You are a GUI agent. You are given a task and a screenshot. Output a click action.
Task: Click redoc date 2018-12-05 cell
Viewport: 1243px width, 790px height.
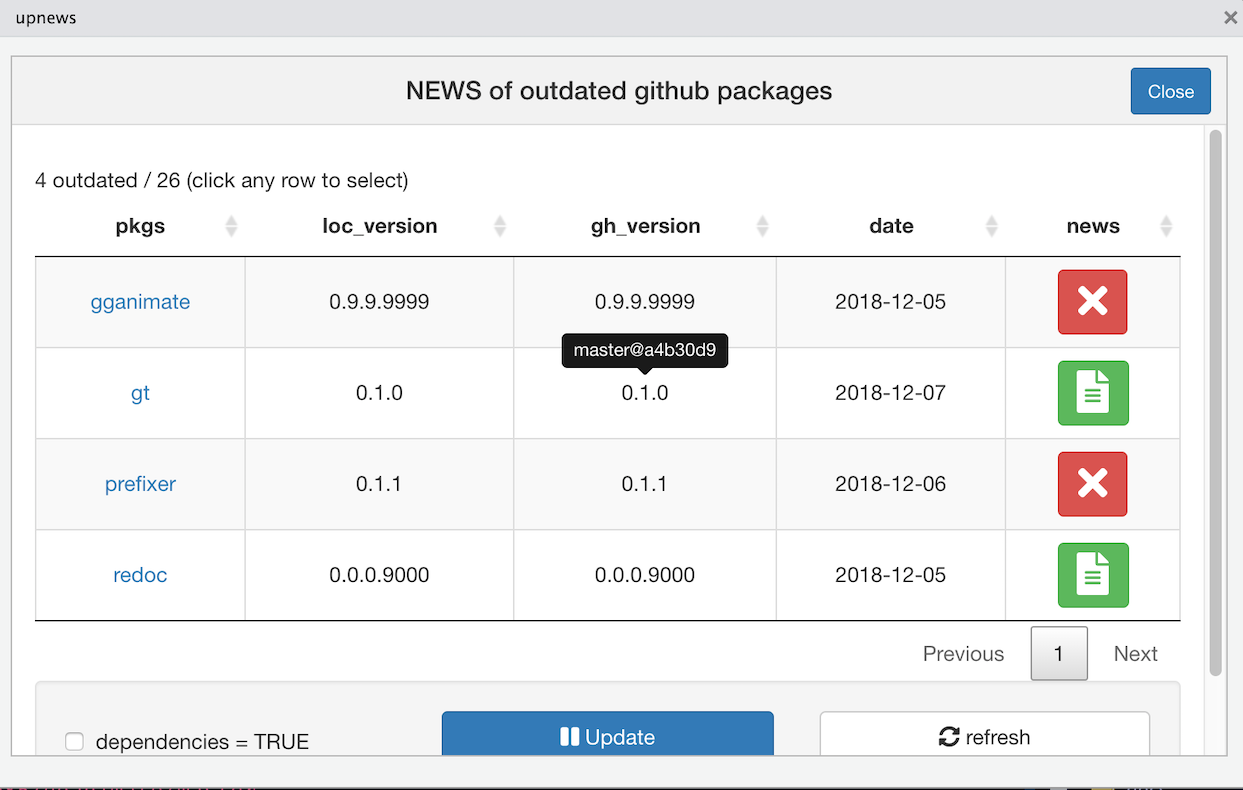[x=890, y=575]
